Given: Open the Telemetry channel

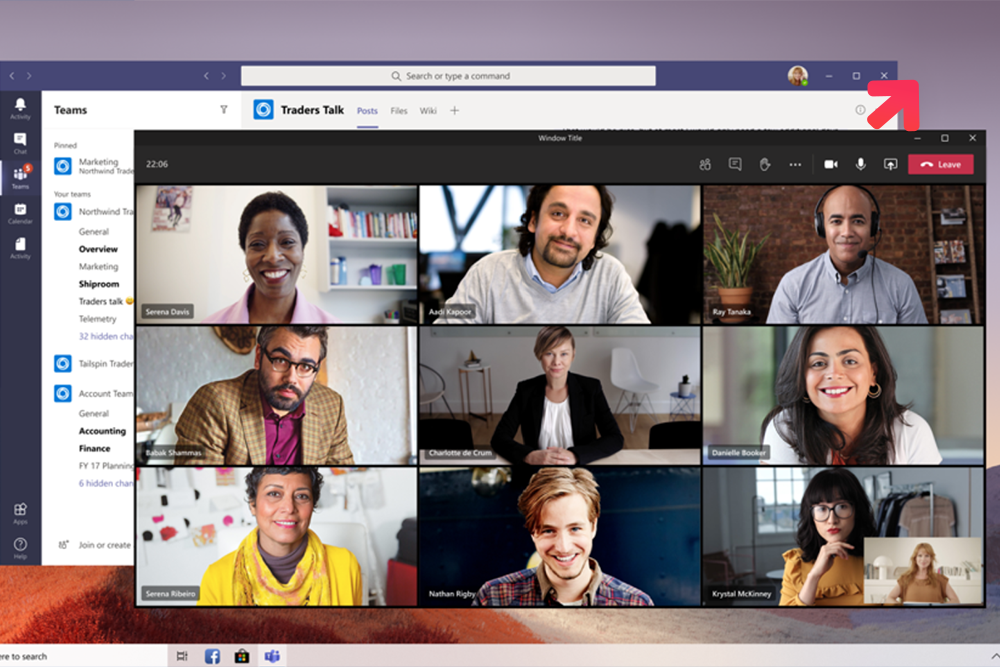Looking at the screenshot, I should [x=98, y=319].
